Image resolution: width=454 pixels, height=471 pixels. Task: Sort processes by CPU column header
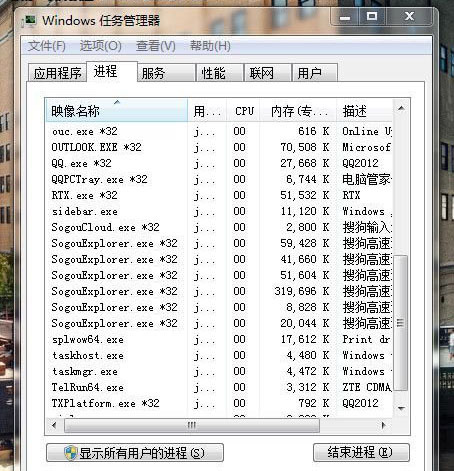(x=243, y=111)
